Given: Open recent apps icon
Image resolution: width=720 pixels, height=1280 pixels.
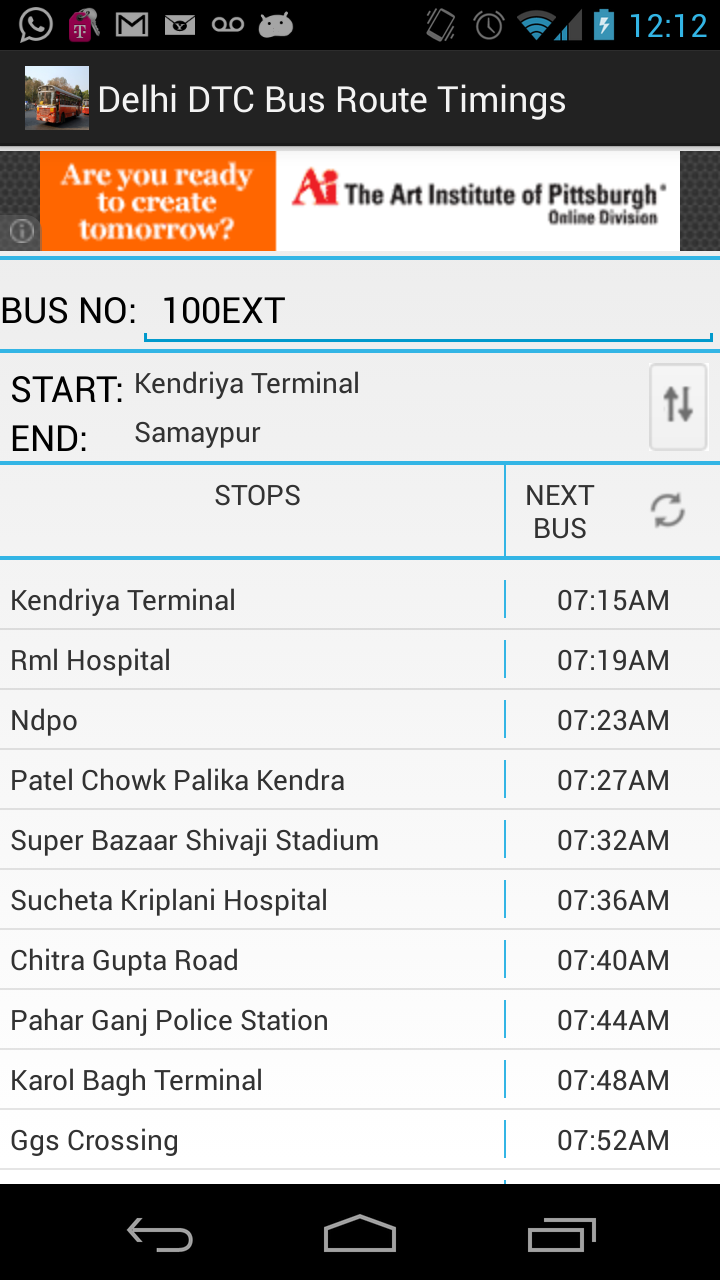Looking at the screenshot, I should coord(560,1235).
